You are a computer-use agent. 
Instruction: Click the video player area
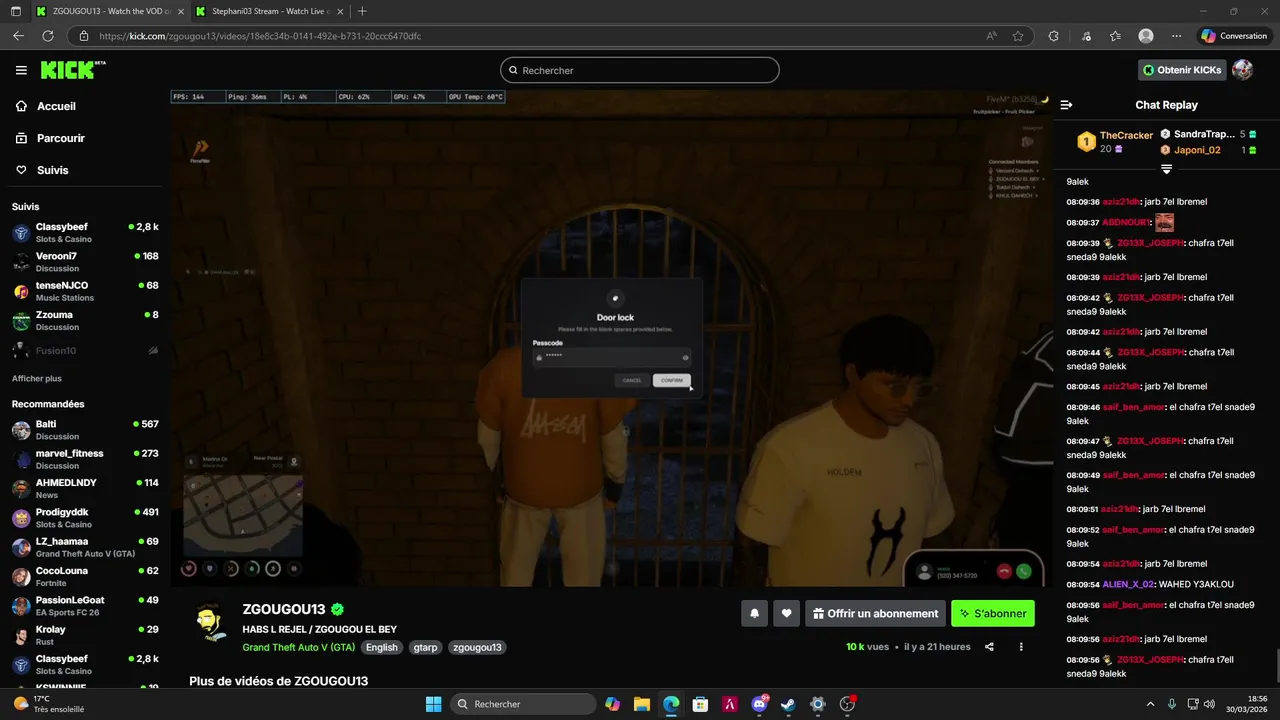[x=611, y=338]
